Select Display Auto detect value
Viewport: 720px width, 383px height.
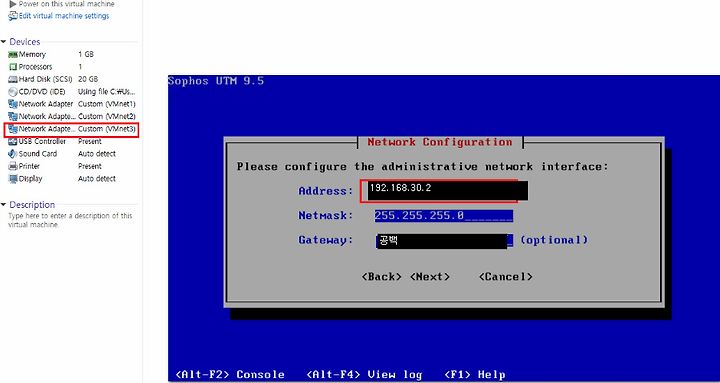click(x=97, y=179)
